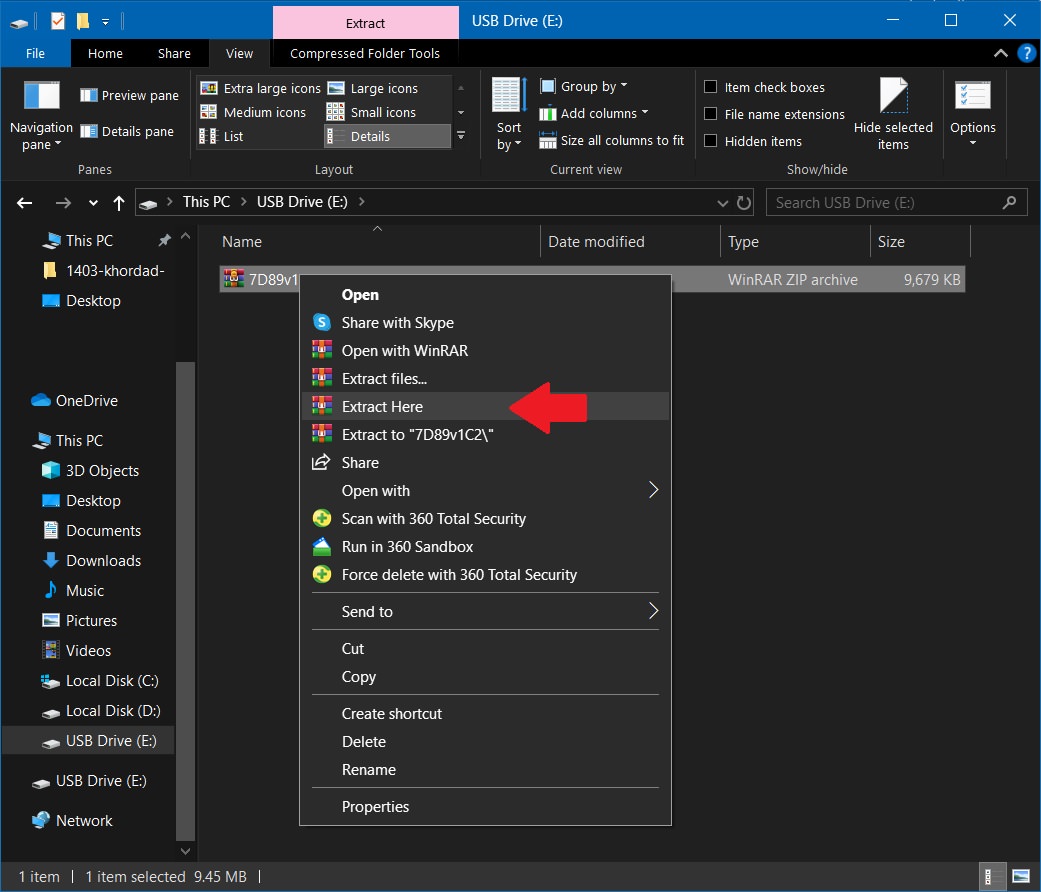Screen dimensions: 1041x892
Task: Click the Properties quick access toolbar icon
Action: pos(58,21)
